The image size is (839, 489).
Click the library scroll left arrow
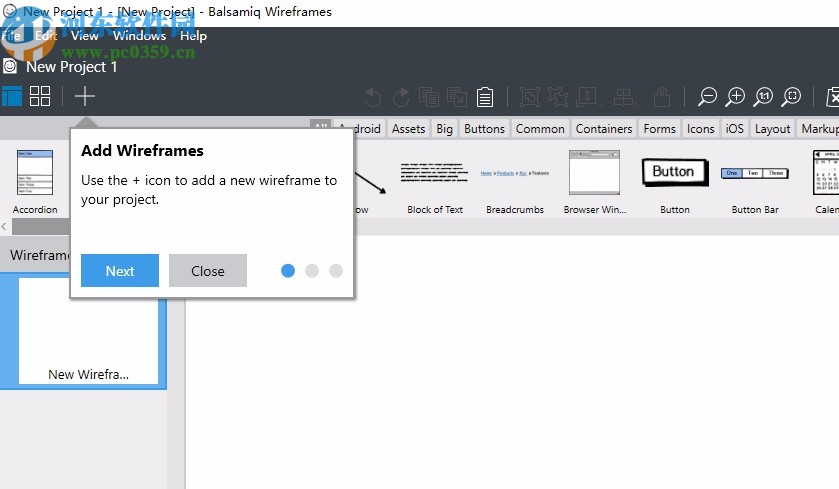pos(4,227)
